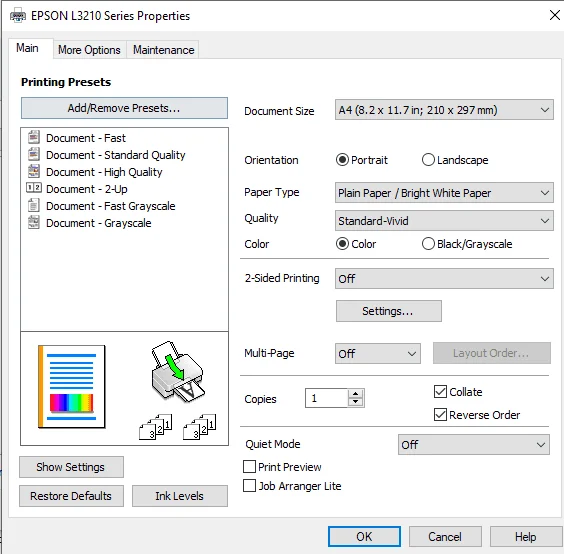The height and width of the screenshot is (554, 564).
Task: Open the Multi-Page dropdown
Action: [378, 353]
